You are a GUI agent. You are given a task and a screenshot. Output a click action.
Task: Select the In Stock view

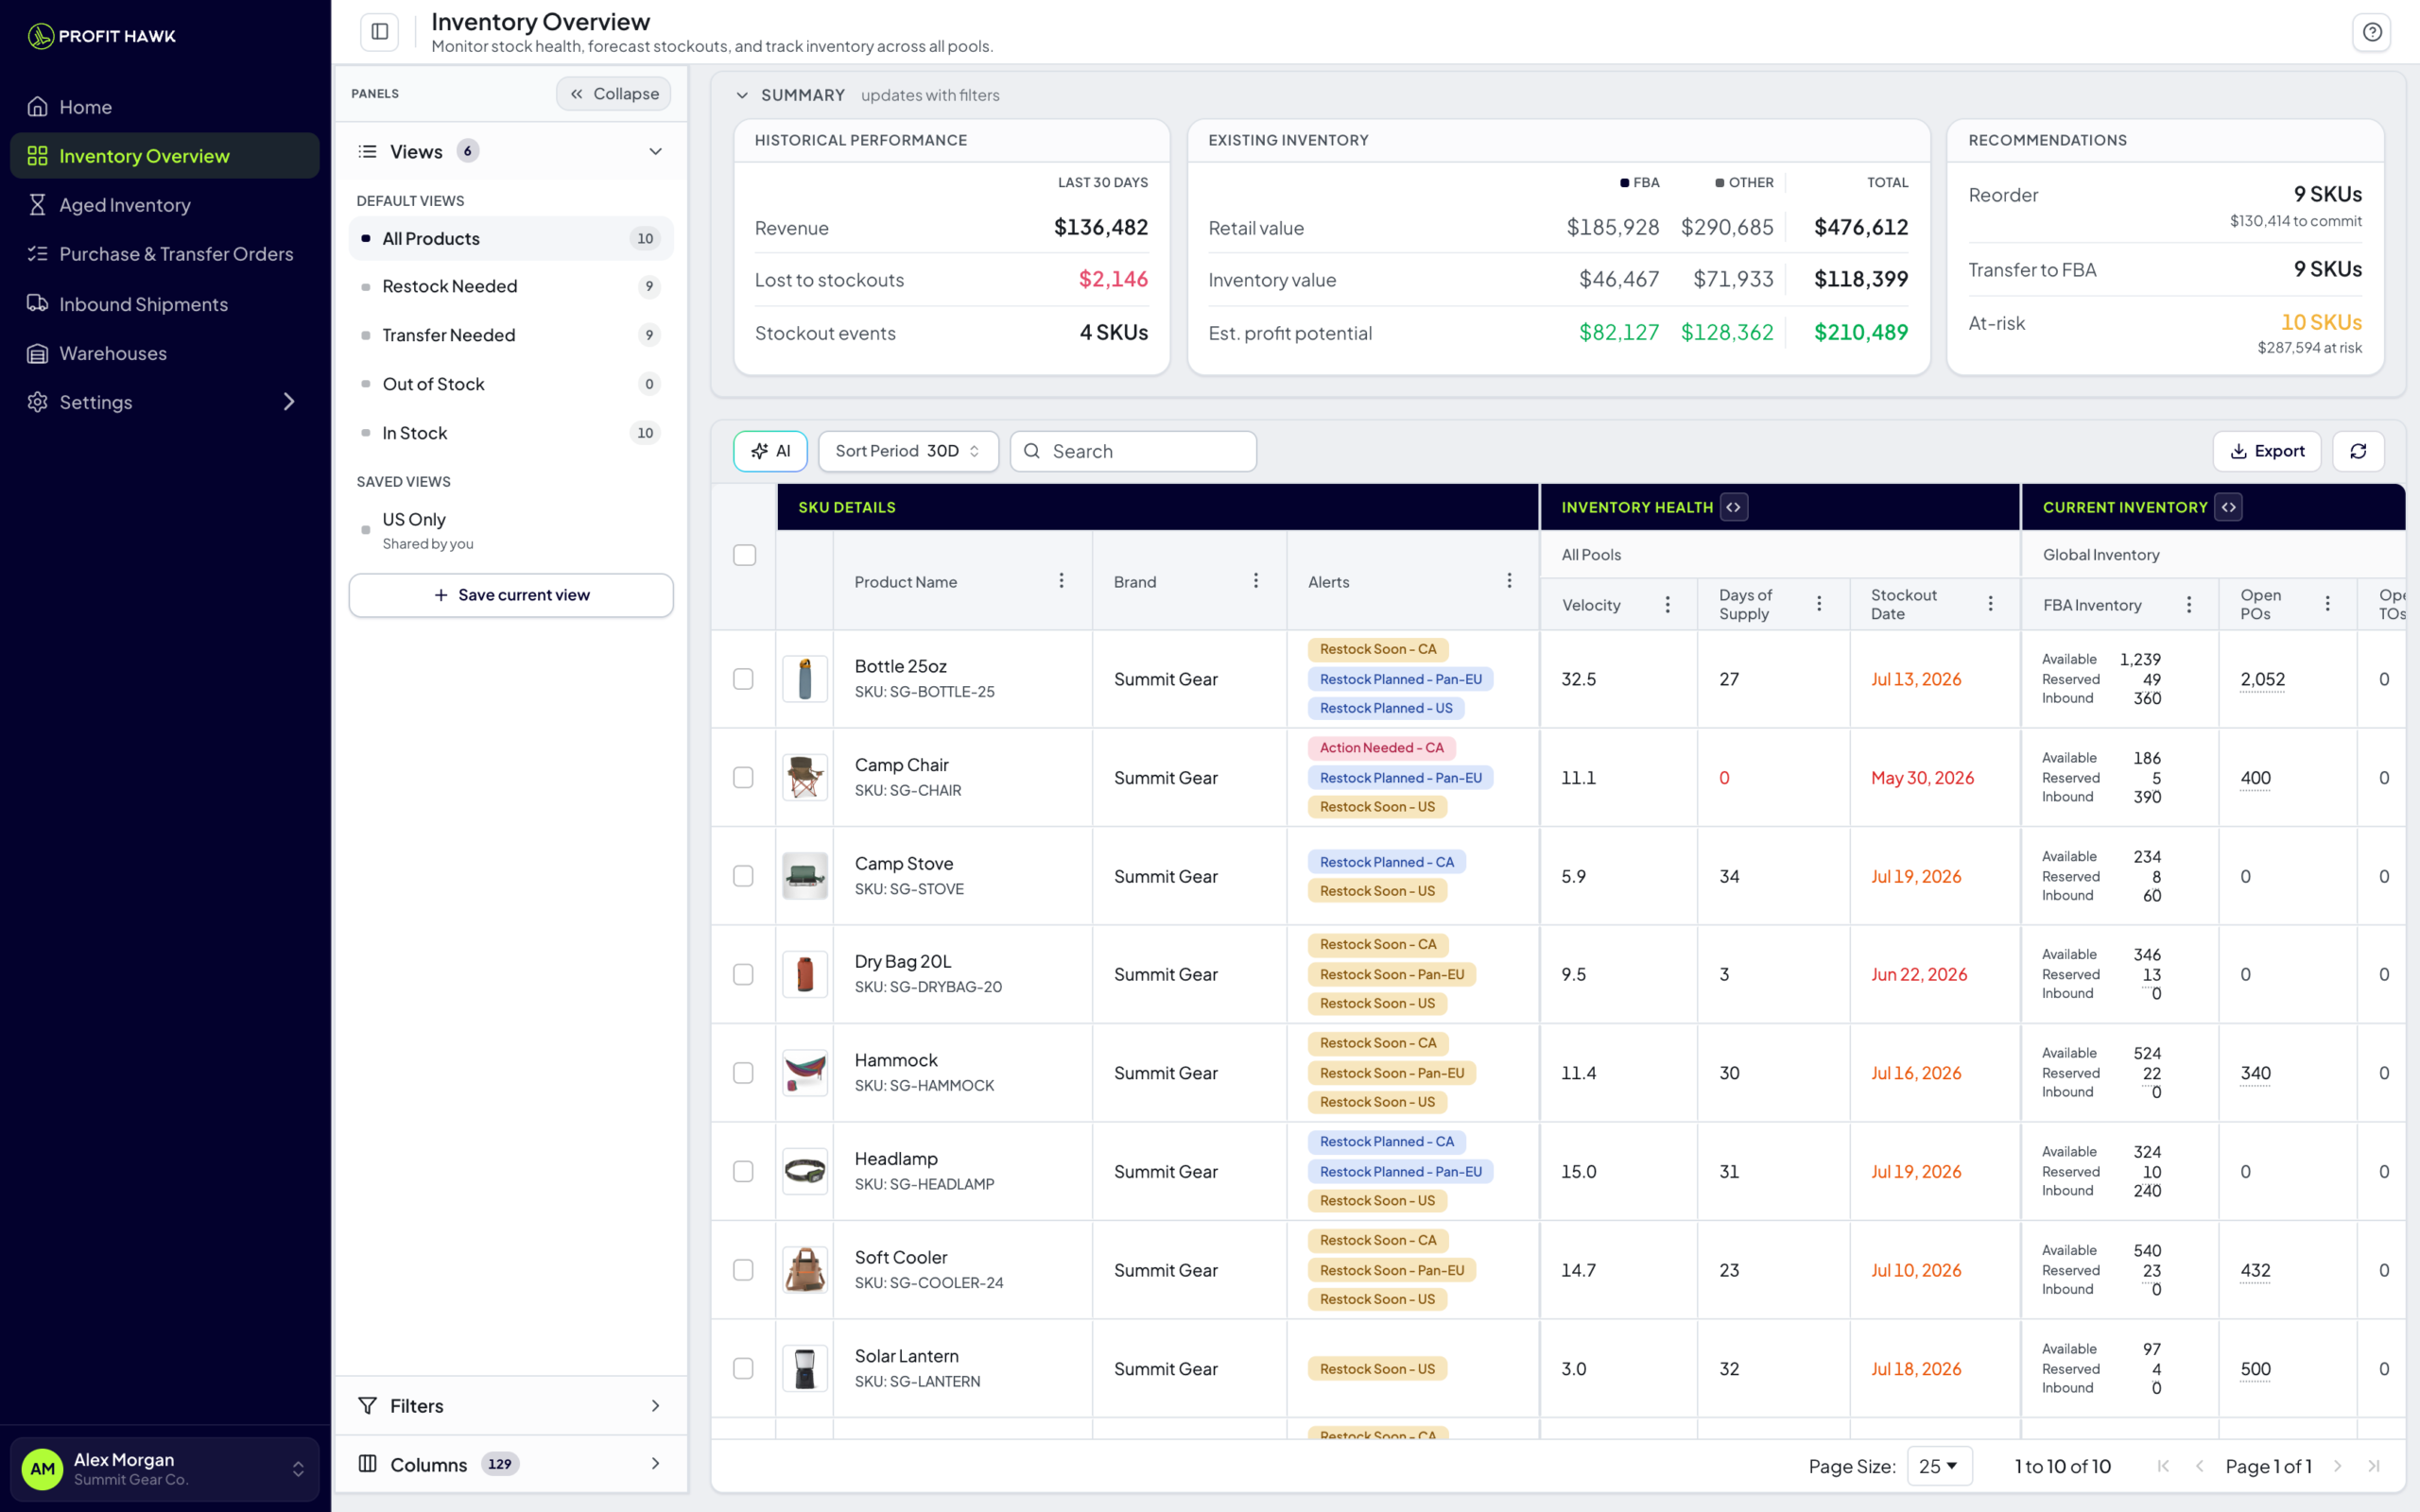511,433
